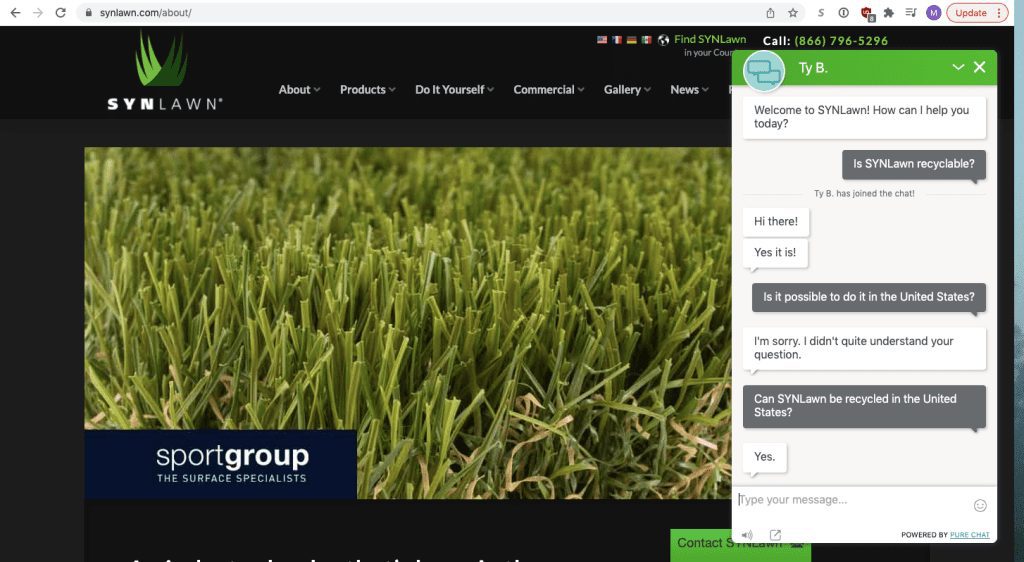Minimize the Ty B. chat with the chevron
Screen dimensions: 1024x562
[957, 67]
